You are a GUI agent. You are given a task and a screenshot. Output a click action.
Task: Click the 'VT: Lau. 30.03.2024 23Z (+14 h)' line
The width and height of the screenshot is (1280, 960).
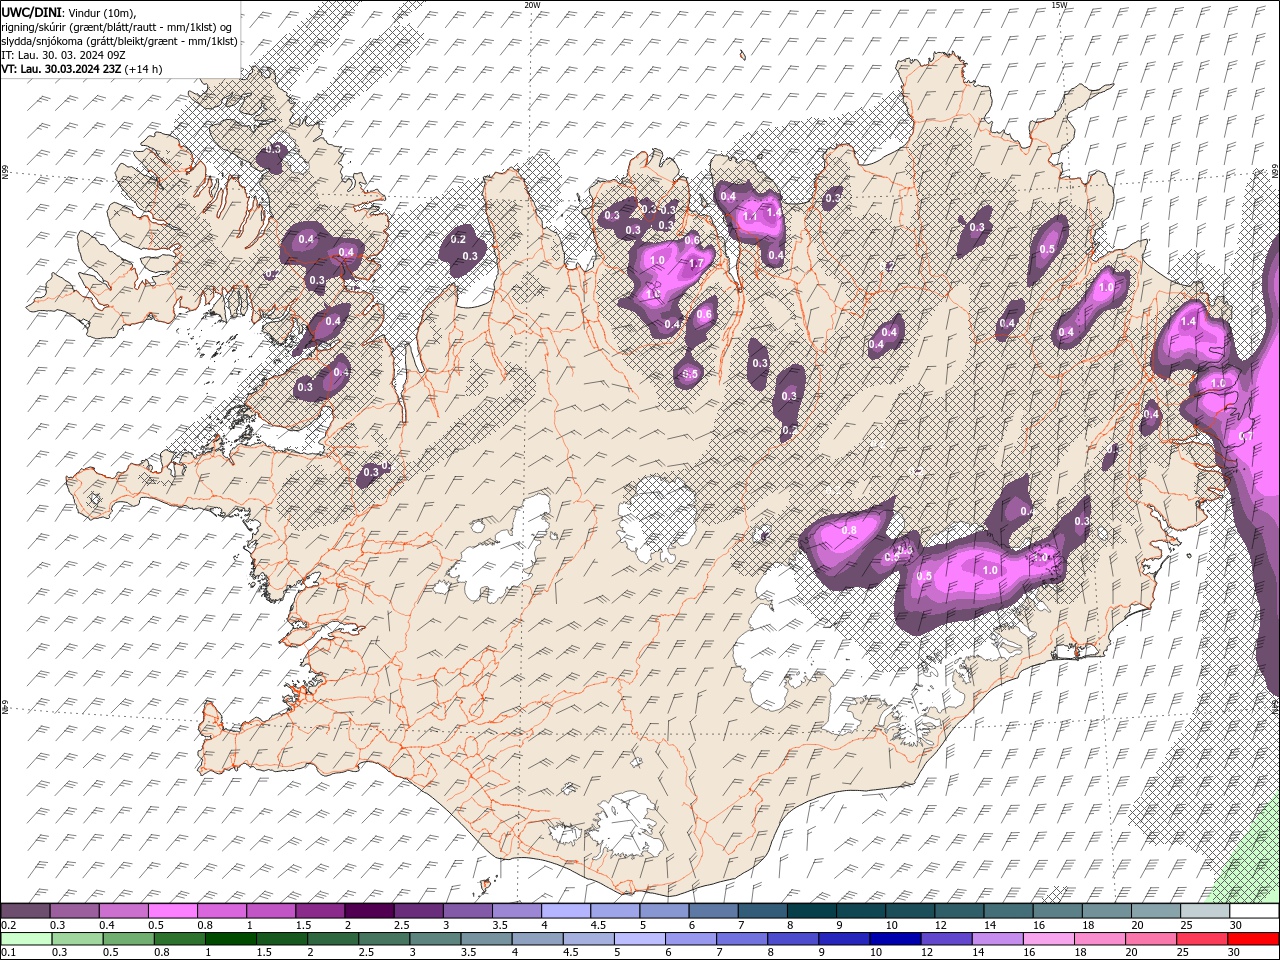pyautogui.click(x=82, y=69)
